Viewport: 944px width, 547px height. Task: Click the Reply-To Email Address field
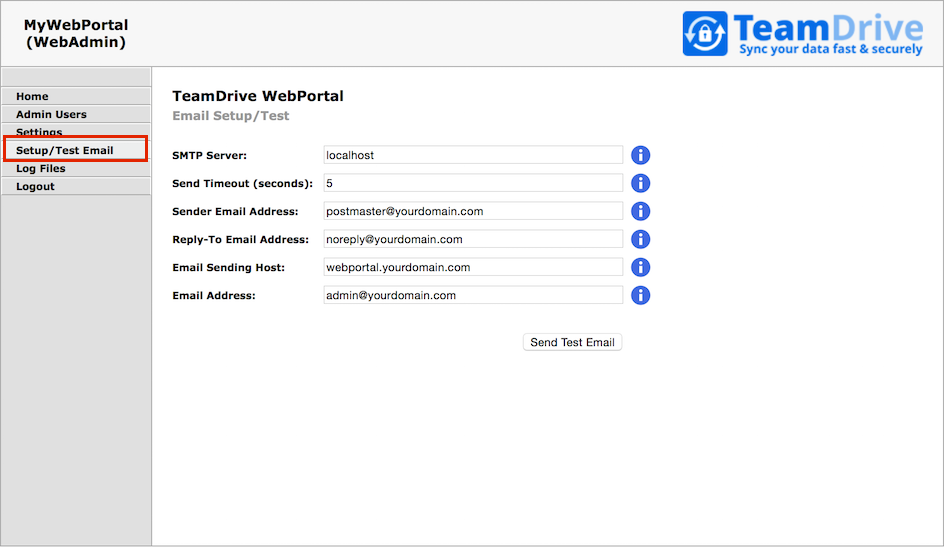click(473, 239)
